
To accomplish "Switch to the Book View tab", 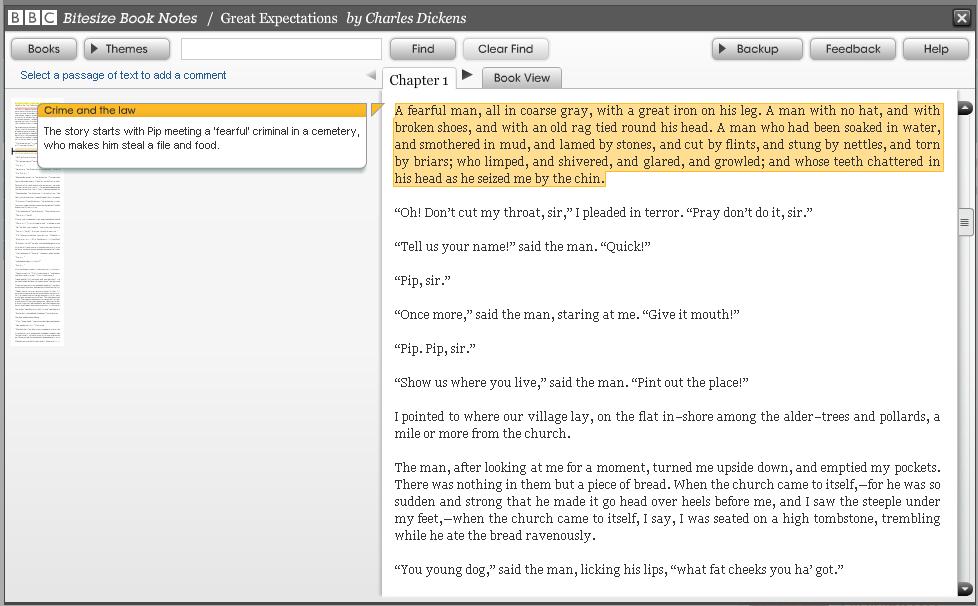I will 521,78.
